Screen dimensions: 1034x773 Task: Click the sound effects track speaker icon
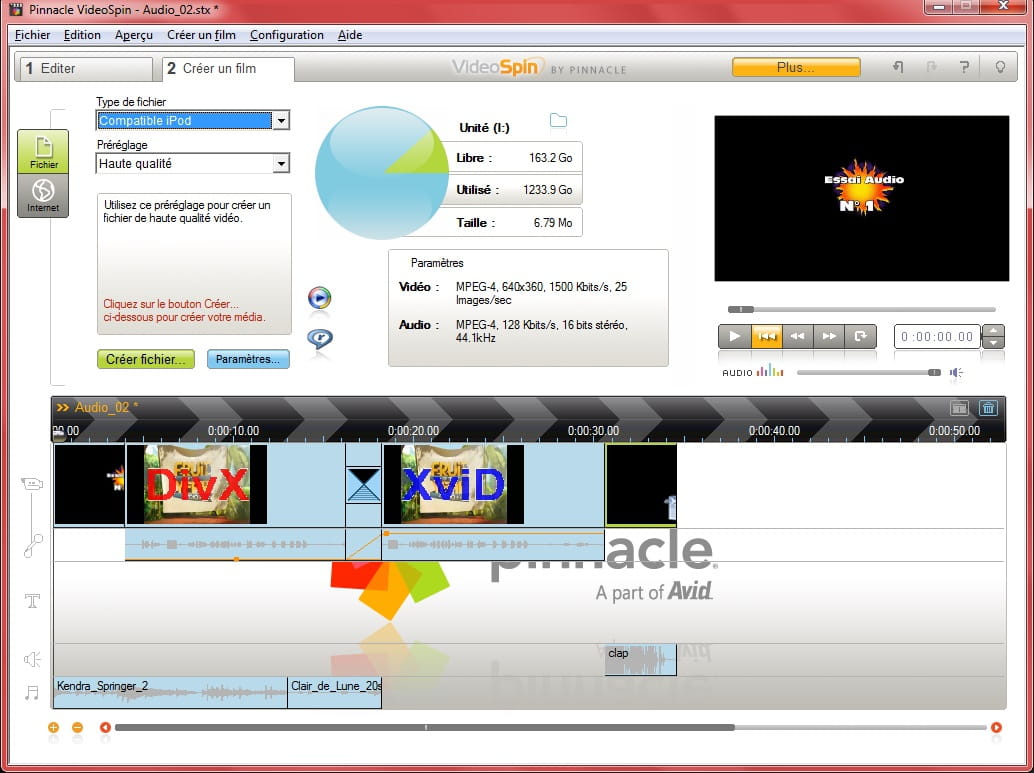click(32, 659)
